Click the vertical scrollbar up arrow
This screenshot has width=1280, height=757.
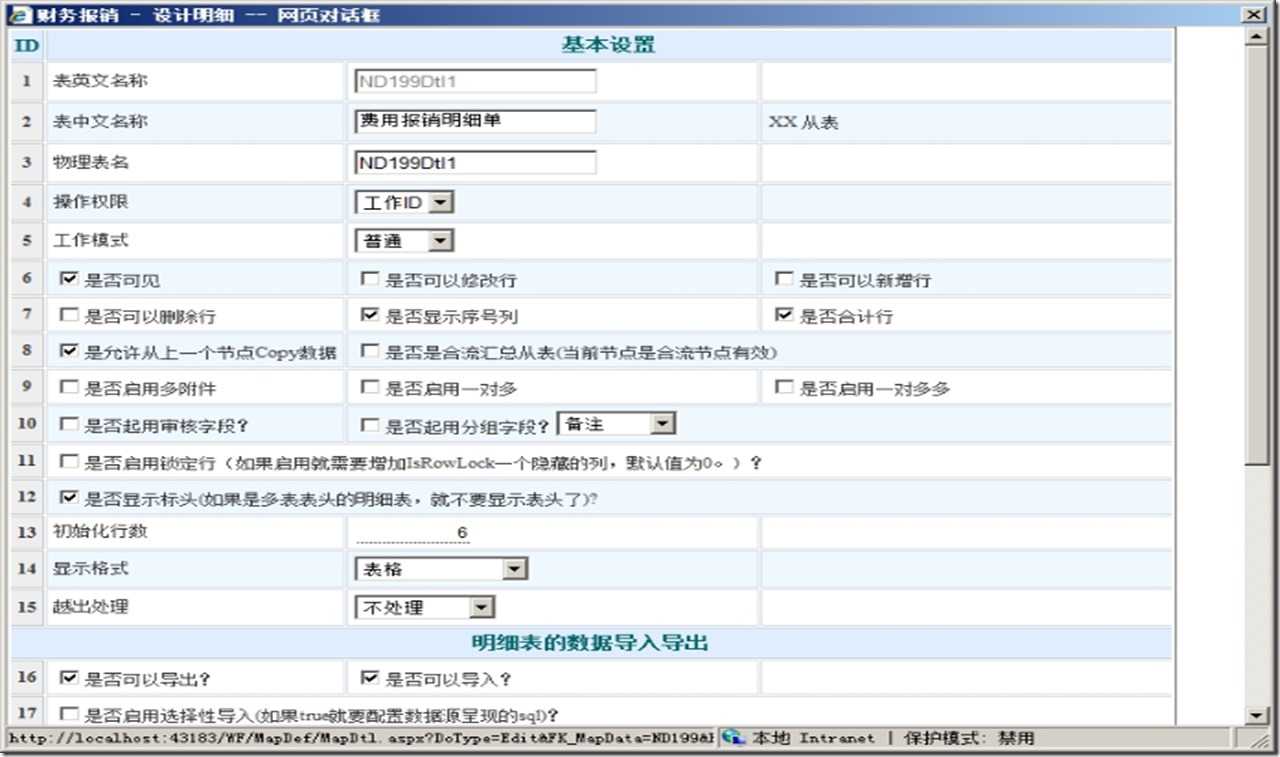(x=1257, y=37)
